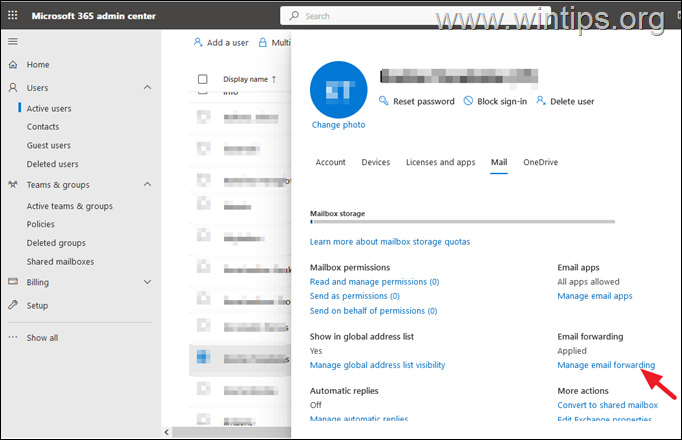Expand the Billing navigation section
The width and height of the screenshot is (682, 440).
click(147, 282)
